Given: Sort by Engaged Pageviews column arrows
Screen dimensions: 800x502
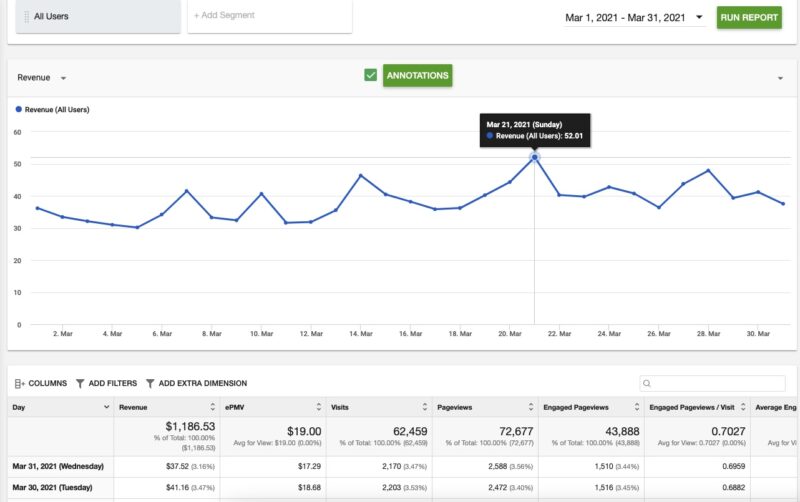Looking at the screenshot, I should [637, 407].
